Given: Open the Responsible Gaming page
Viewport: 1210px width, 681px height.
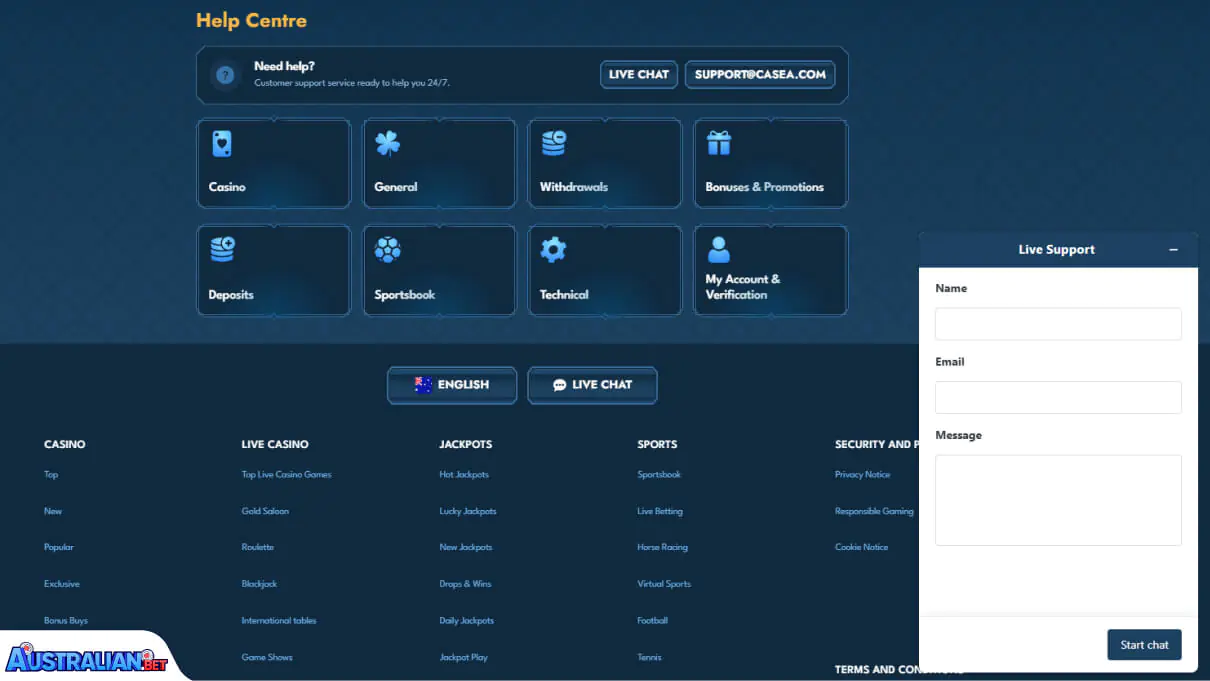Looking at the screenshot, I should 873,510.
